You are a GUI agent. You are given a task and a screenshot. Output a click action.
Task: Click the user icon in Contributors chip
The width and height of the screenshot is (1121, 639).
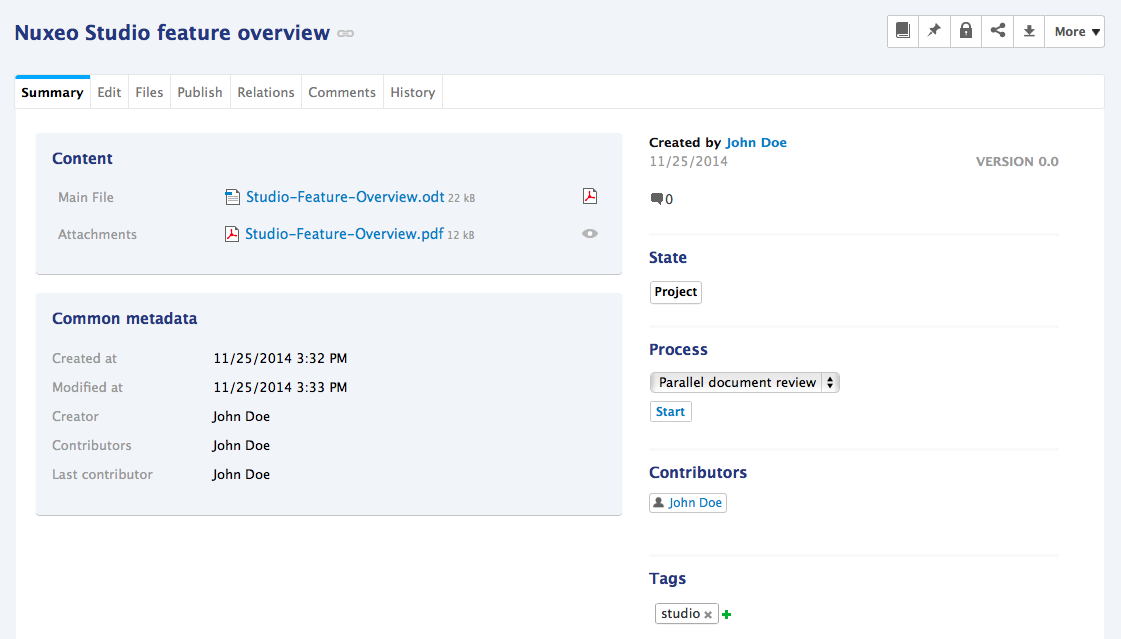[658, 502]
